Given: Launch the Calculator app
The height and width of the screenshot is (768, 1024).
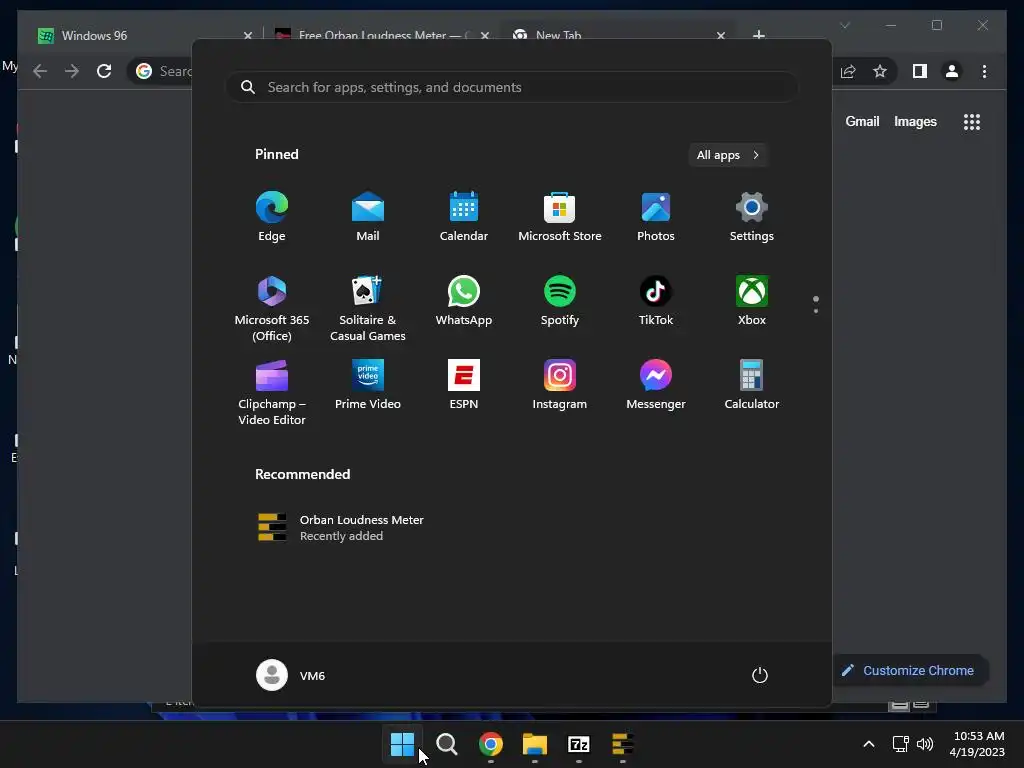Looking at the screenshot, I should click(752, 385).
